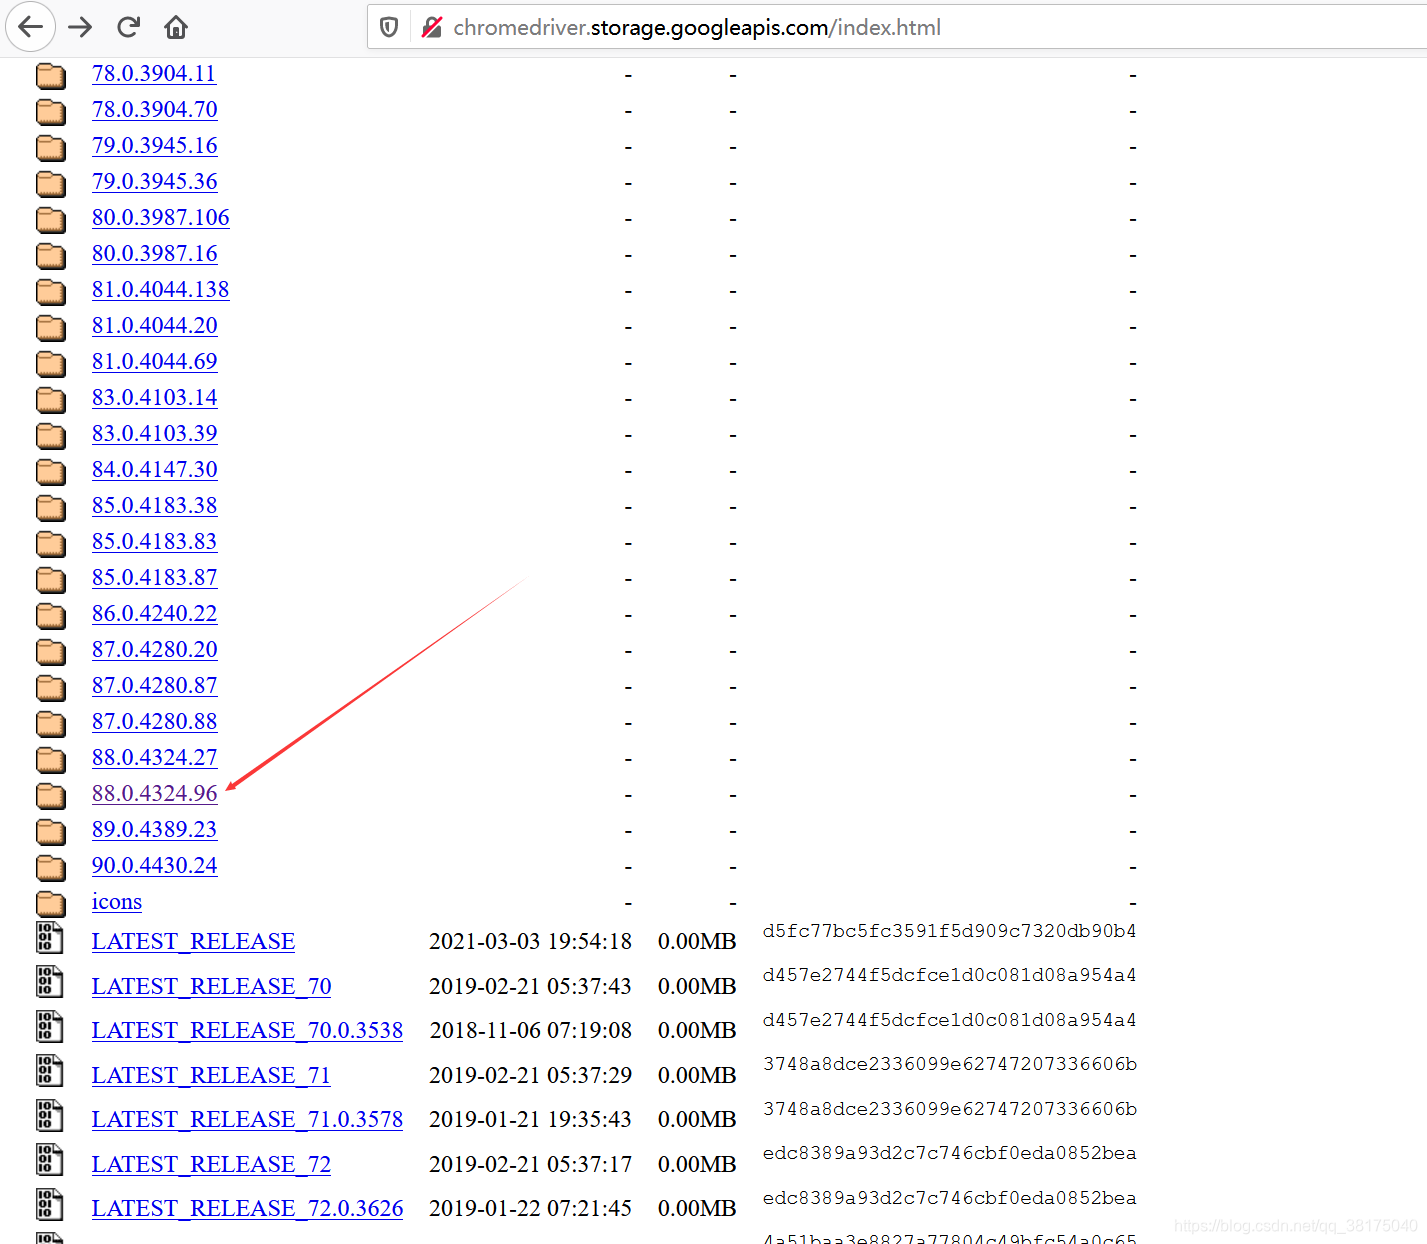Open the 84.0.4147.30 folder link
Viewport: 1427px width, 1244px height.
(155, 470)
